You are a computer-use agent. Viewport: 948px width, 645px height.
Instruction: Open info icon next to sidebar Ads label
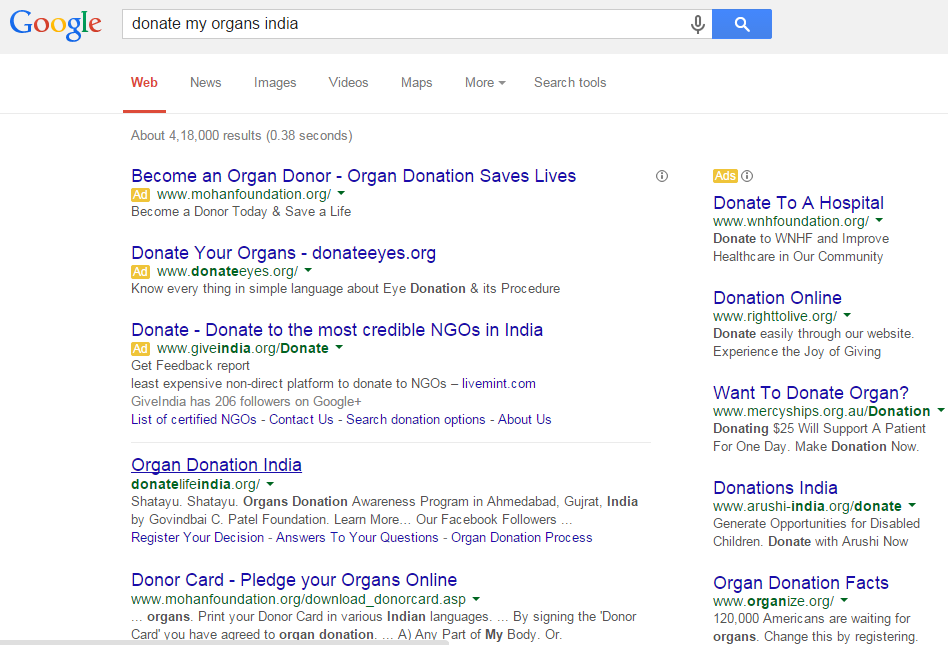pos(747,176)
